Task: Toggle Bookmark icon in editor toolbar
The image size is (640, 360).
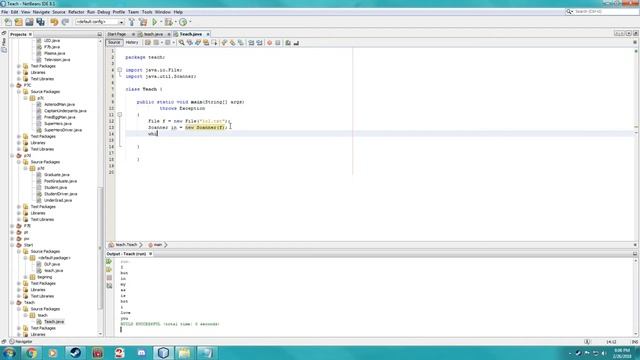Action: (240, 42)
